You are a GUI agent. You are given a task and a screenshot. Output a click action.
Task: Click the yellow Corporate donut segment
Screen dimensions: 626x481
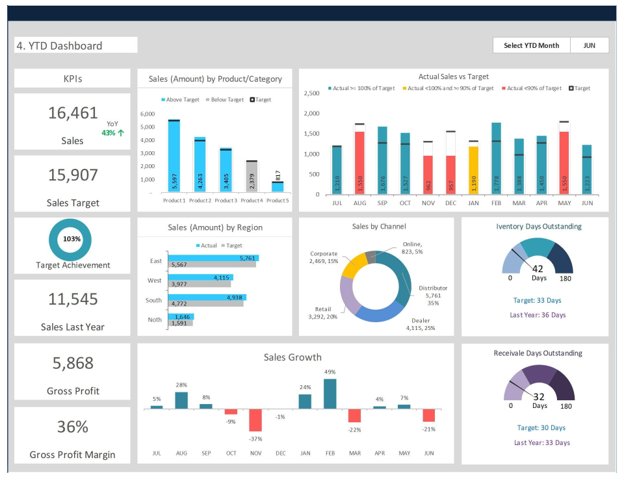[354, 265]
